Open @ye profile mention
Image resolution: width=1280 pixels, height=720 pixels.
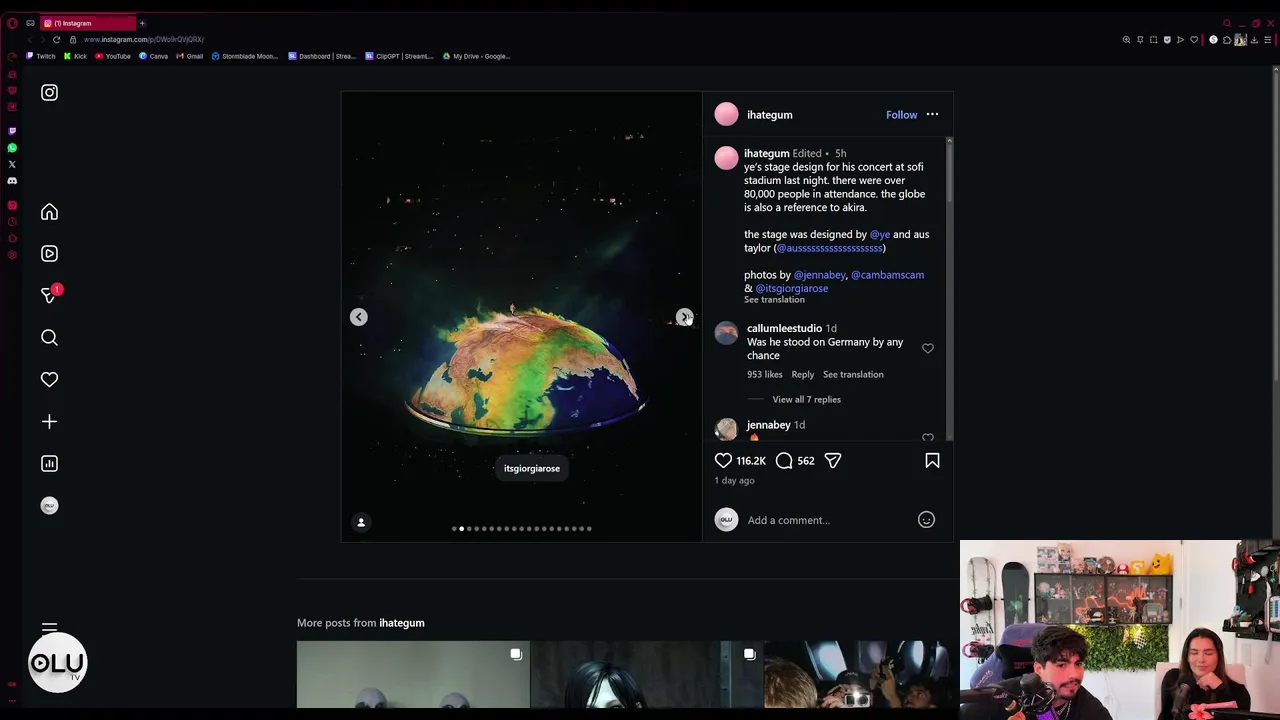click(880, 235)
